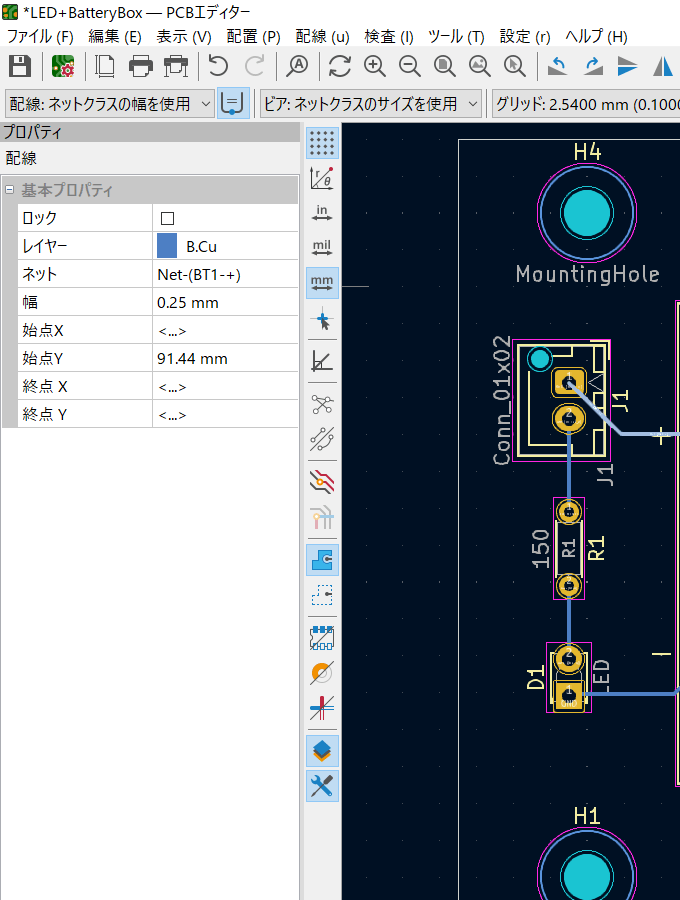Edit the 始点Y value 91.44 mm
The image size is (680, 900).
[x=226, y=359]
